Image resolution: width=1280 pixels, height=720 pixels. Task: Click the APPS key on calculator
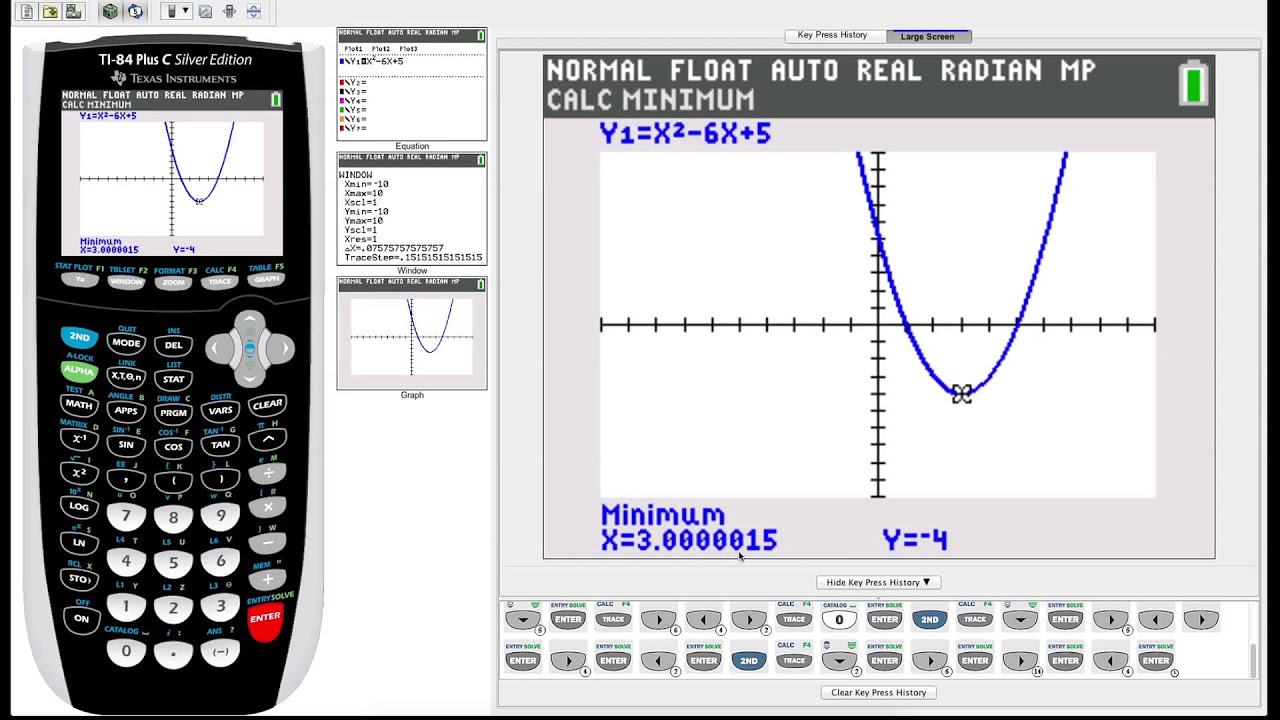126,410
